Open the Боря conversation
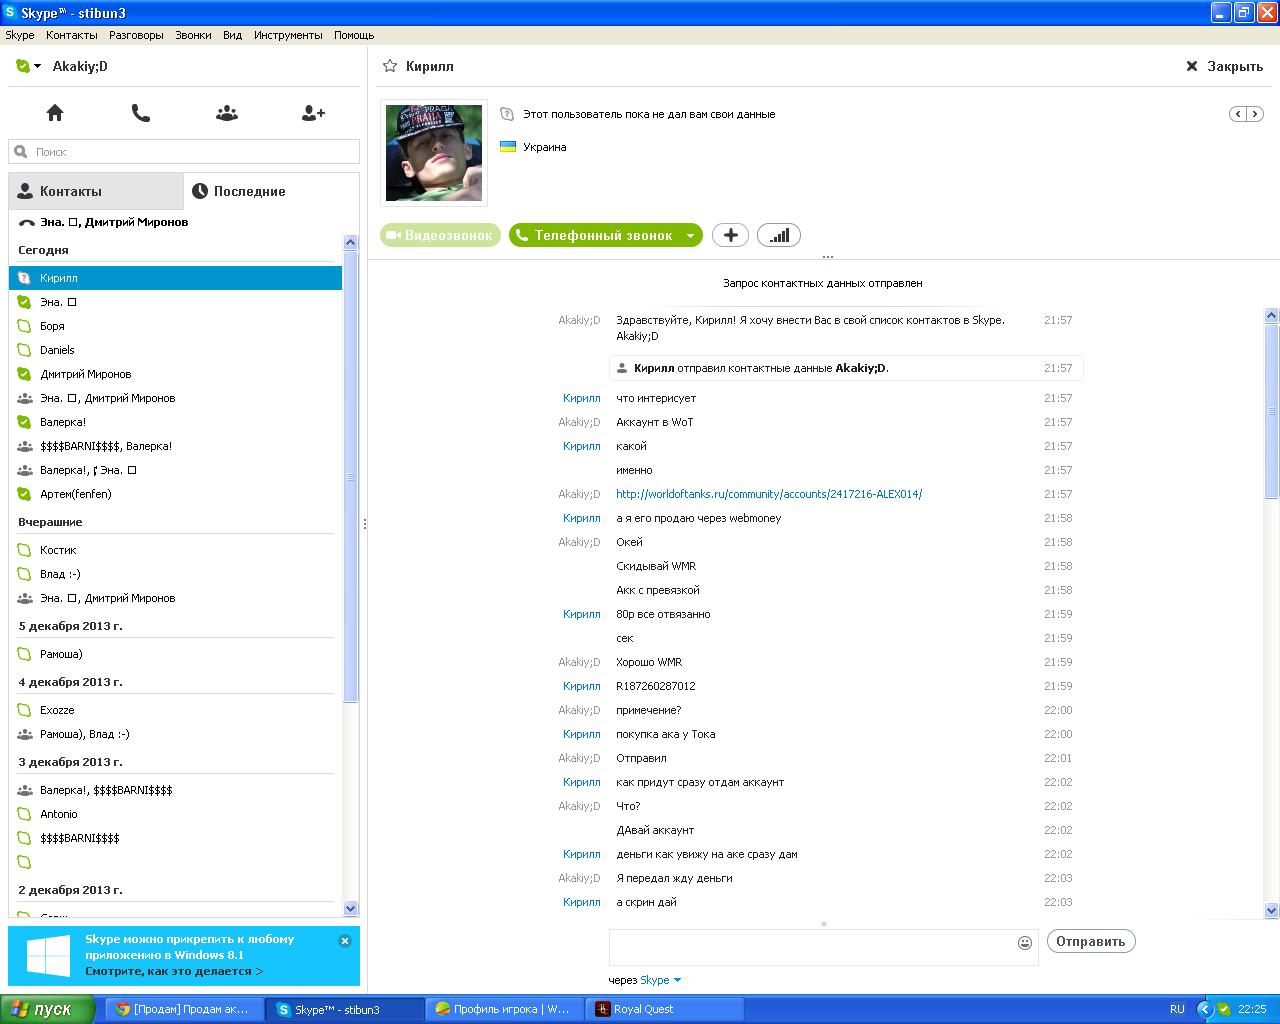Viewport: 1280px width, 1024px height. click(175, 326)
